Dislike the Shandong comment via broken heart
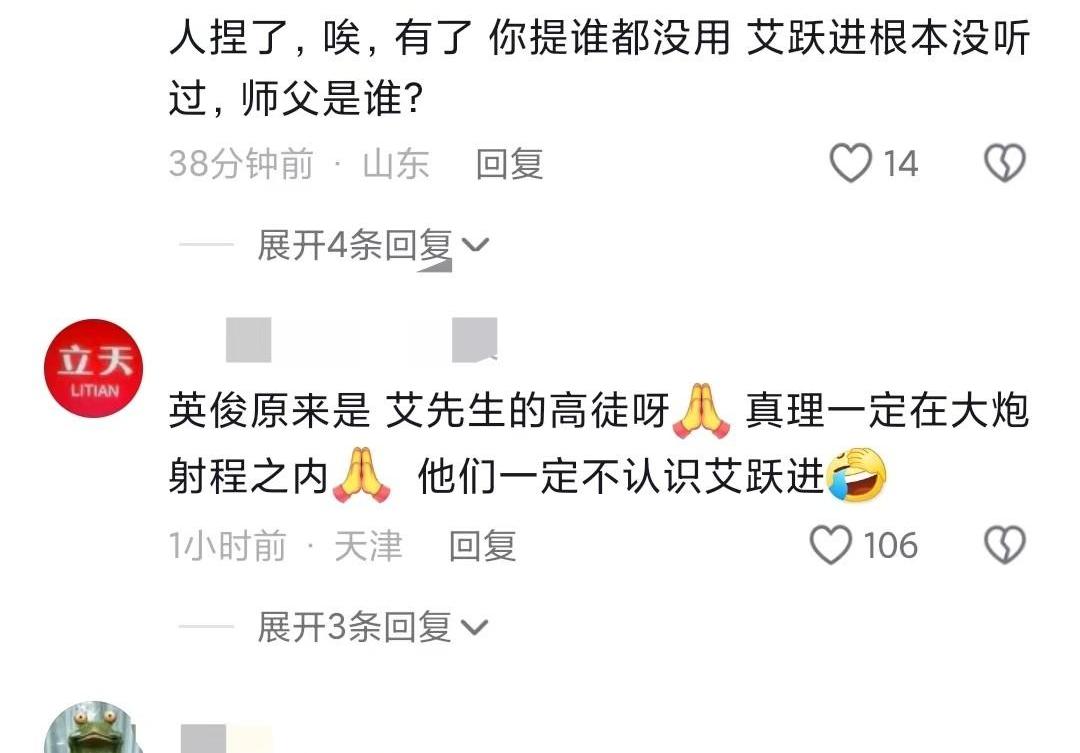Screen dimensions: 1080x753 click(1004, 163)
